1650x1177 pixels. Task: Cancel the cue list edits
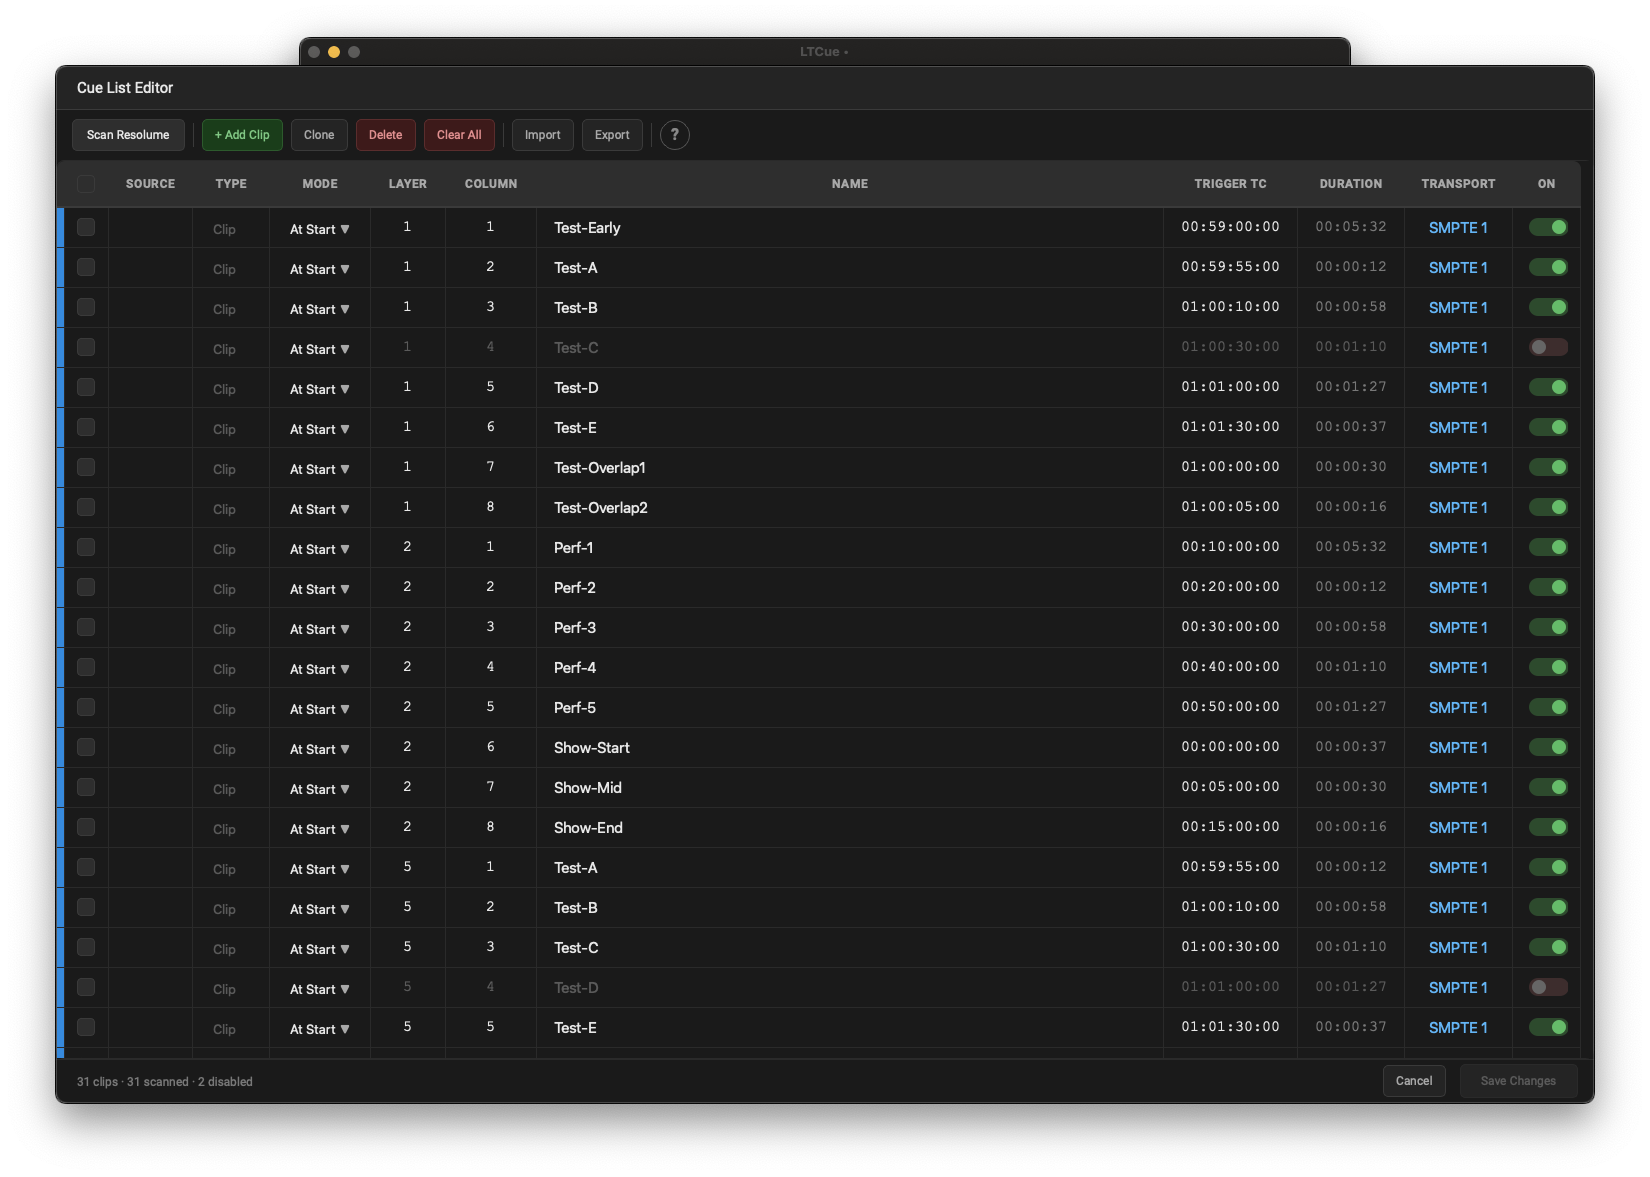click(1413, 1081)
